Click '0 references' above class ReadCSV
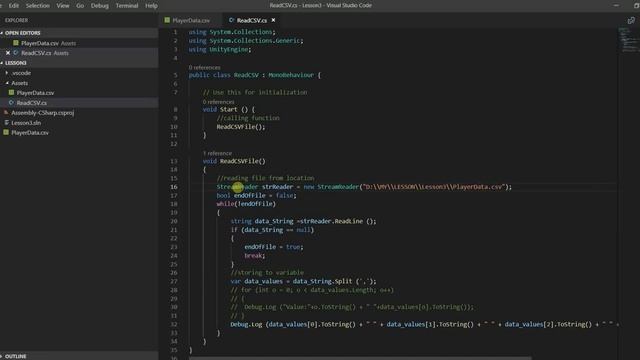640x360 pixels. click(x=204, y=67)
